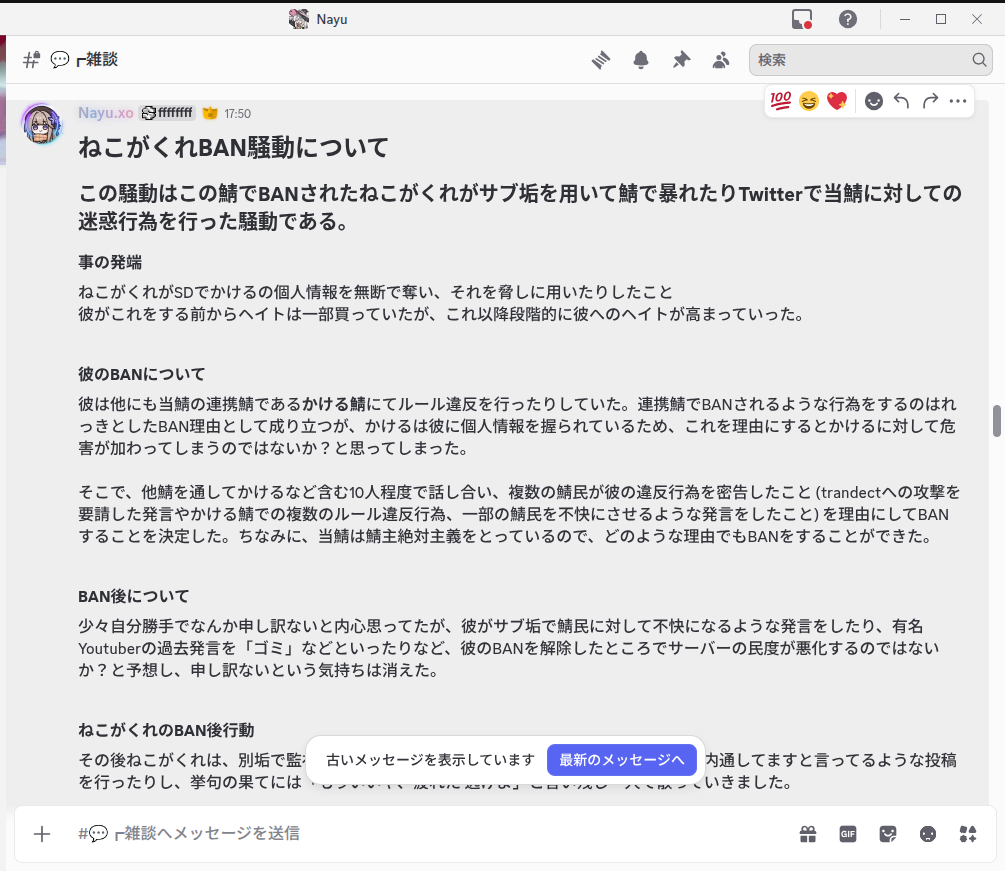The height and width of the screenshot is (871, 1005).
Task: Open the Threads panel icon
Action: click(x=600, y=60)
